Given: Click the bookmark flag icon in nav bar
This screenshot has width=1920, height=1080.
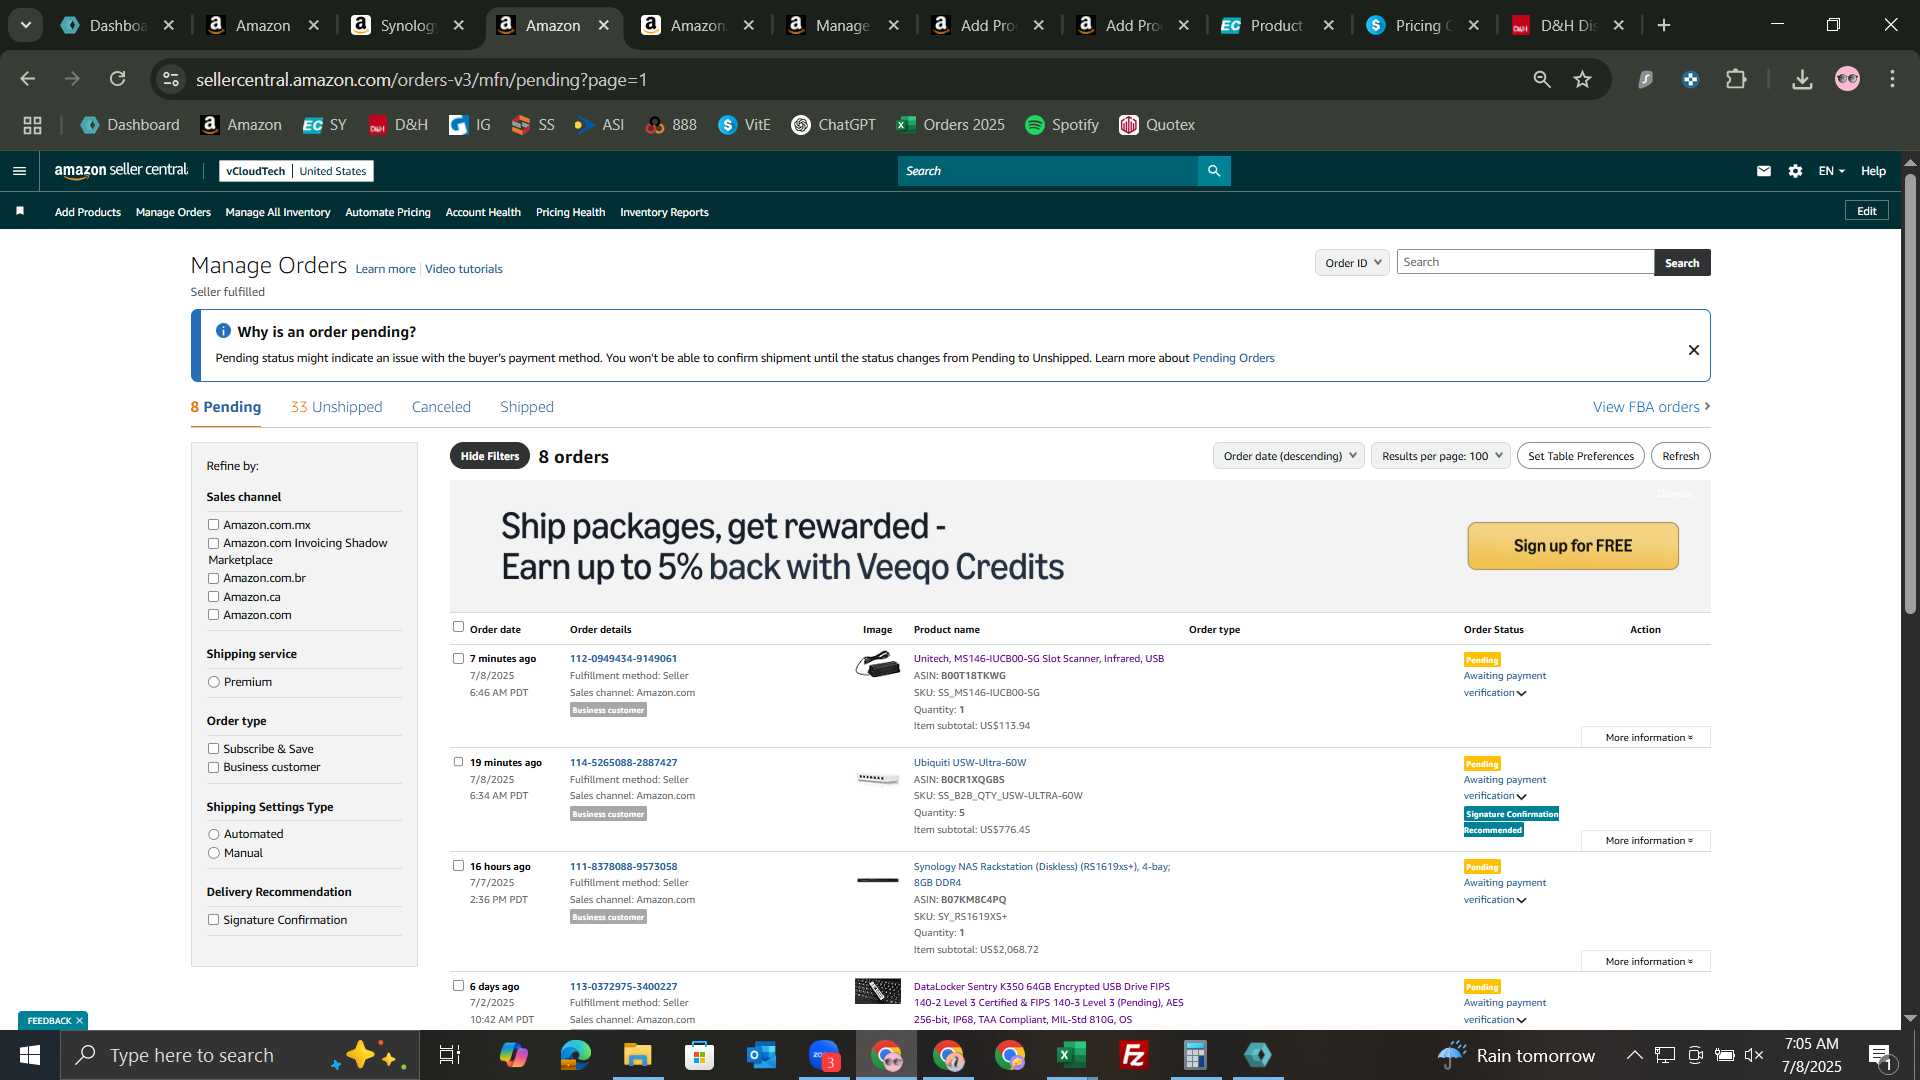Looking at the screenshot, I should click(x=20, y=211).
